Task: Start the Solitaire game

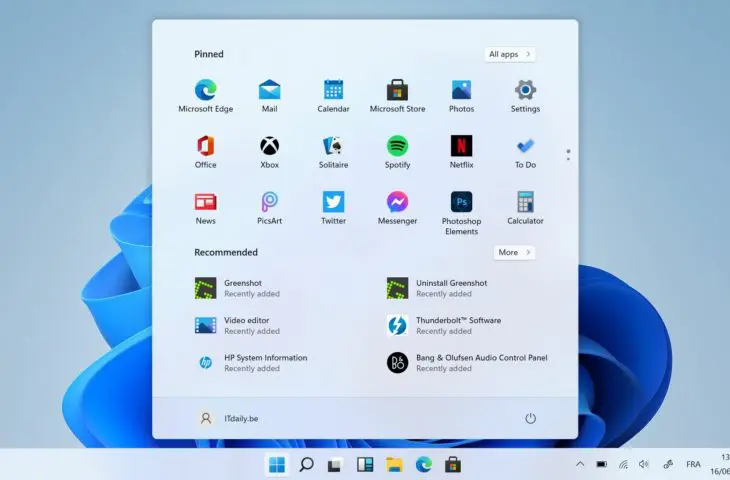Action: click(x=333, y=152)
